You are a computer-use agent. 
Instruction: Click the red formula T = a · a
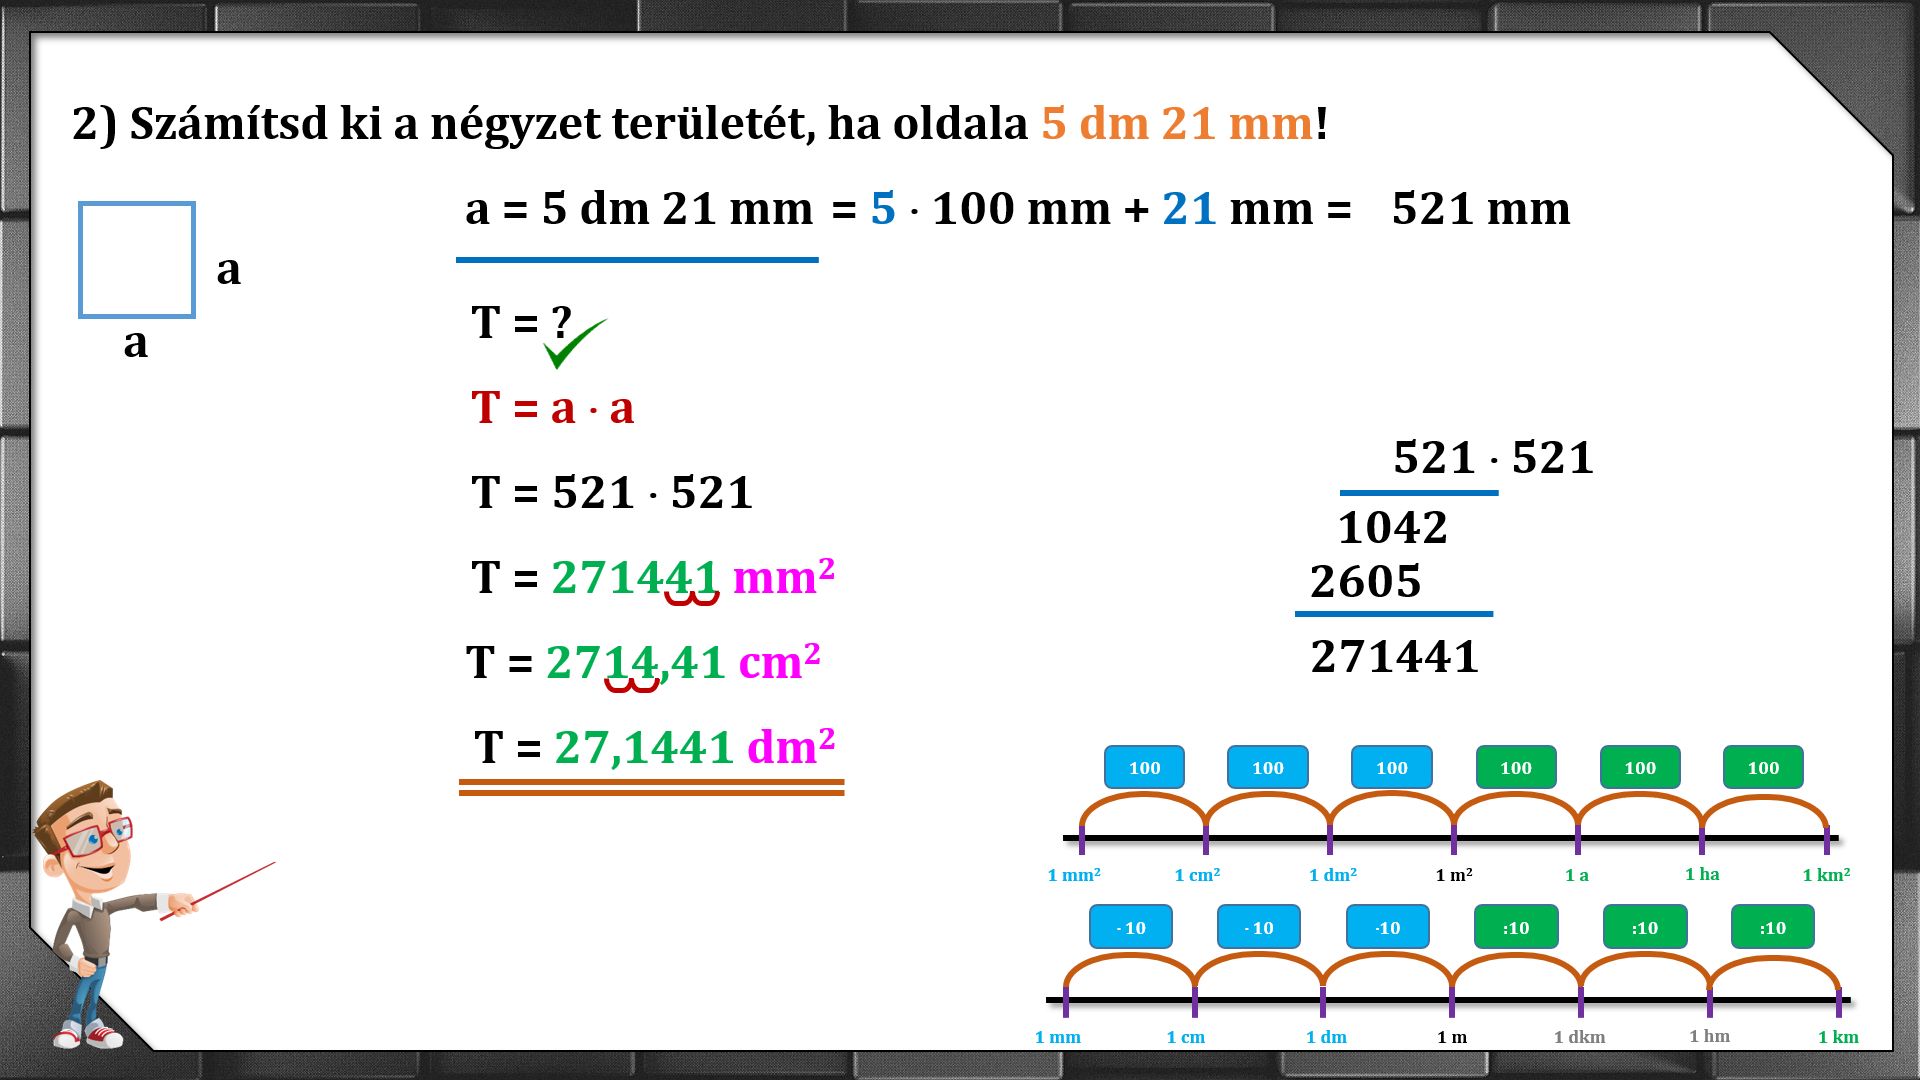[x=552, y=408]
